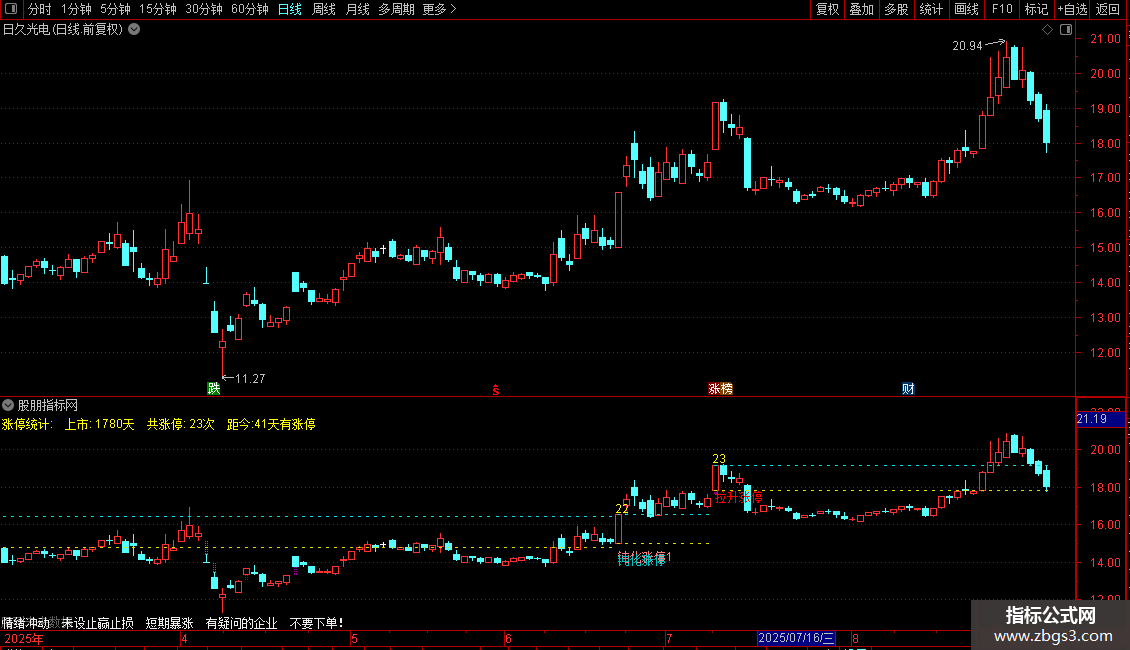Click the 有疑问的企业 warning text
The height and width of the screenshot is (650, 1130).
click(x=241, y=623)
